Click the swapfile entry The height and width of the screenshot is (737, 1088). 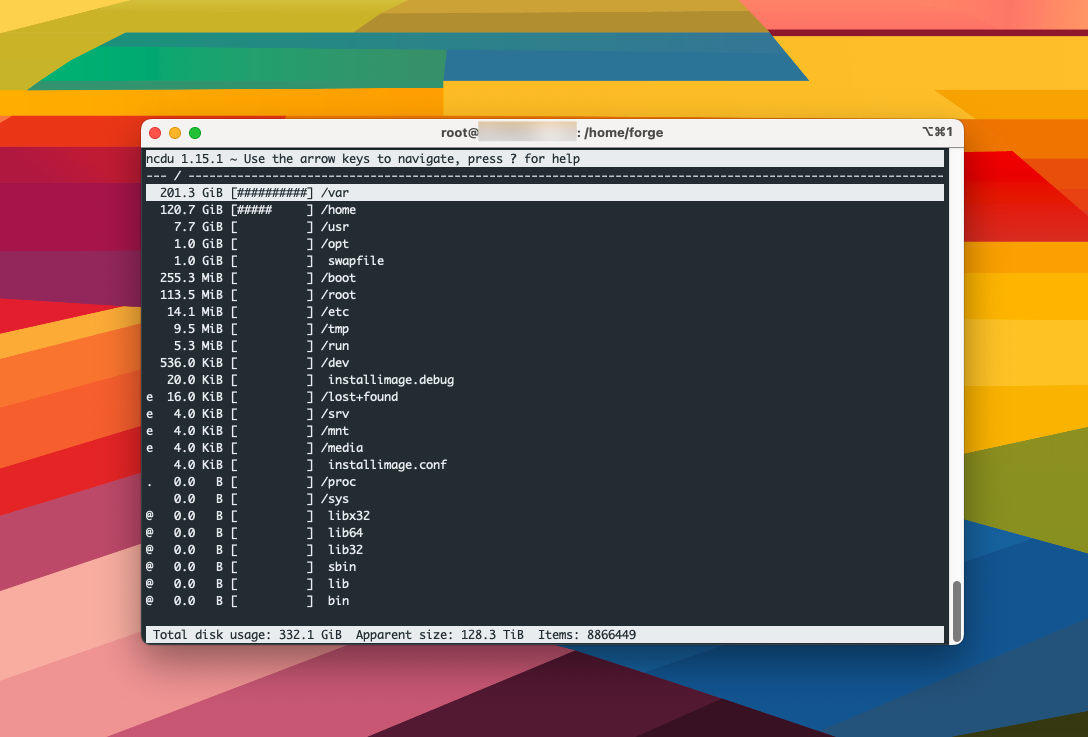355,261
